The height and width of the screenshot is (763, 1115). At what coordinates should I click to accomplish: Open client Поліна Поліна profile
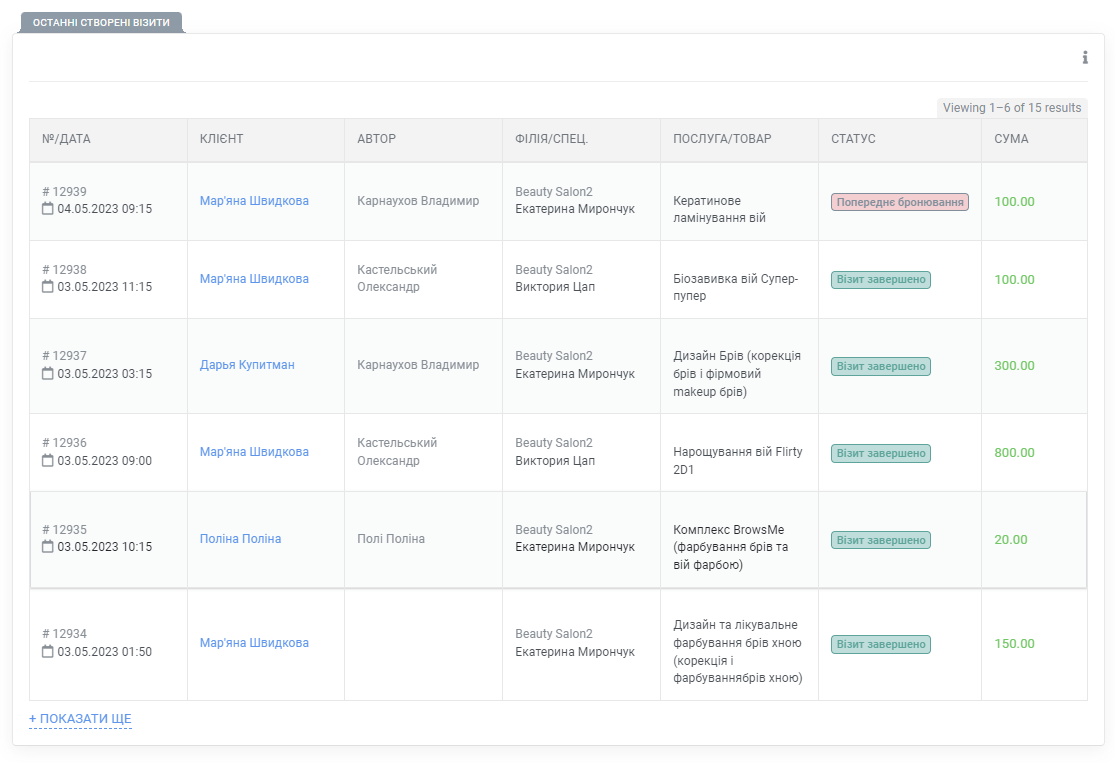(x=240, y=539)
